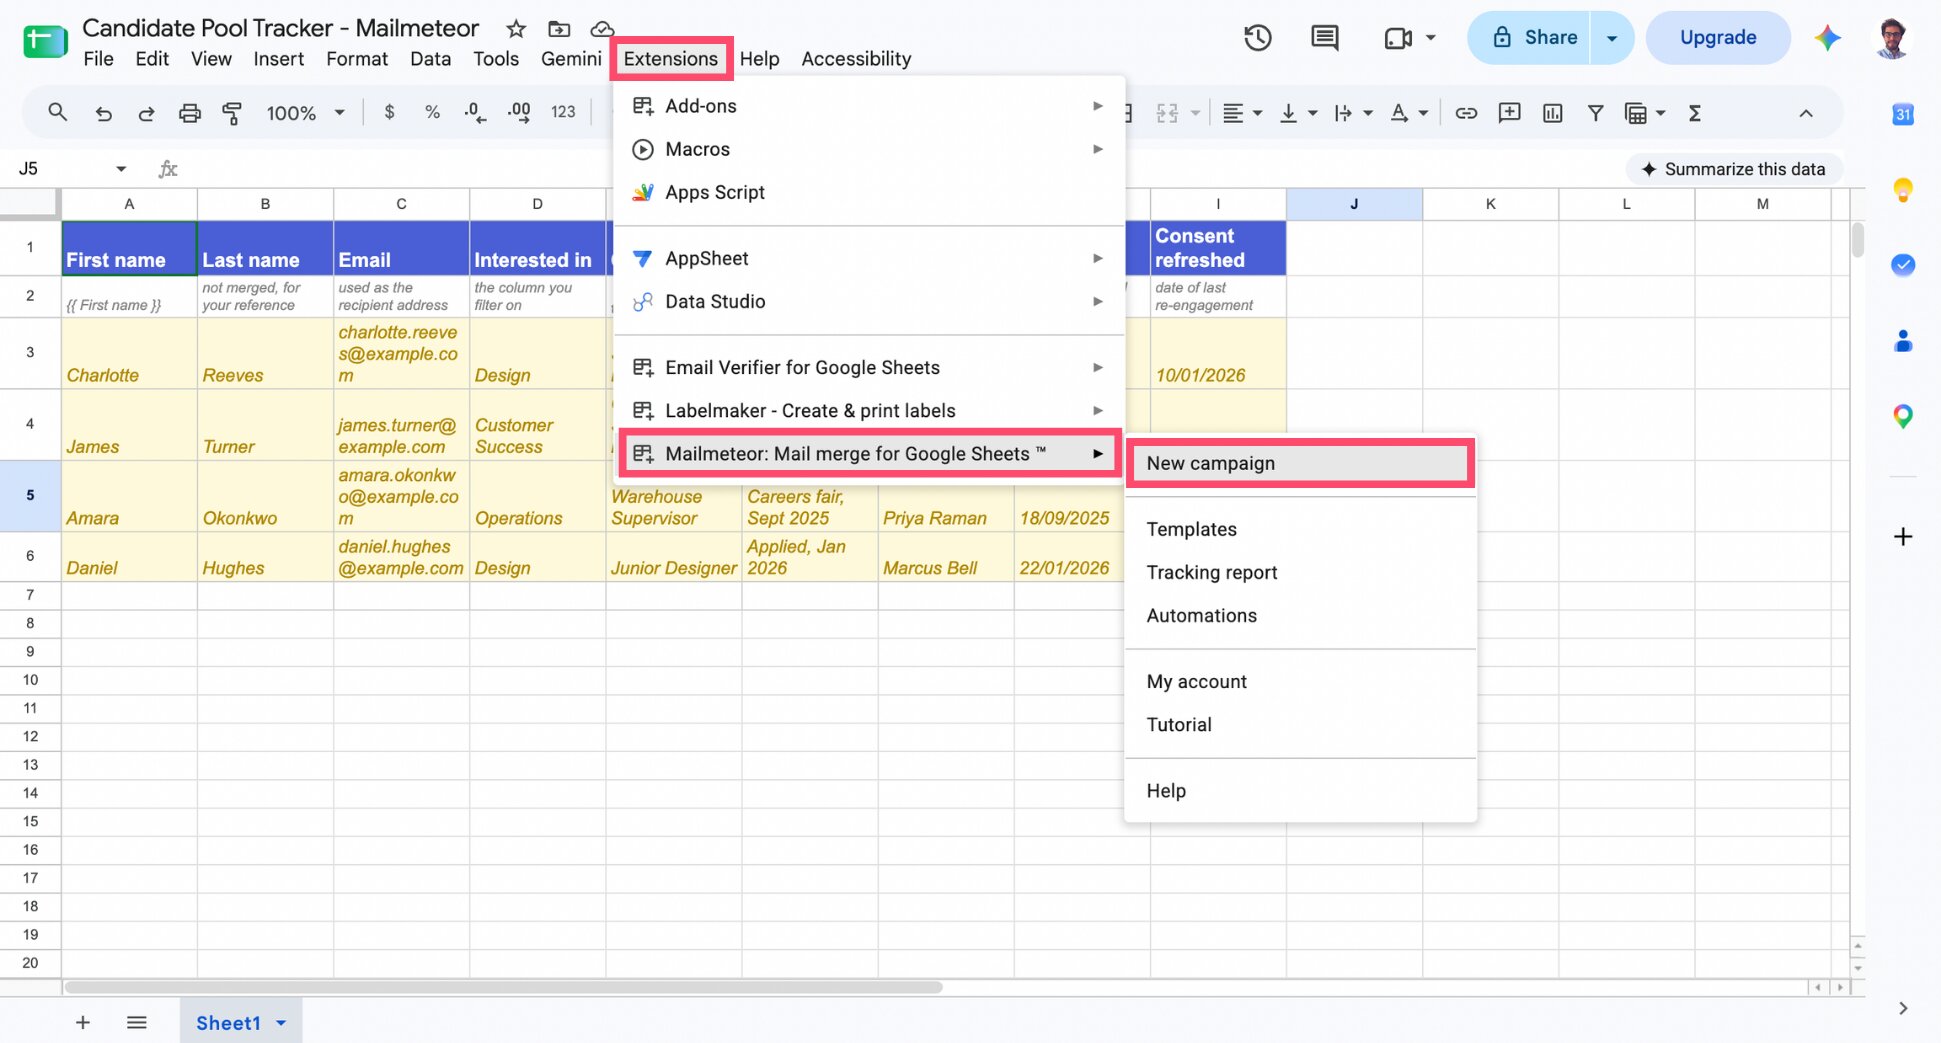Screen dimensions: 1941x1043
Task: Click the redo arrow icon
Action: 146,113
